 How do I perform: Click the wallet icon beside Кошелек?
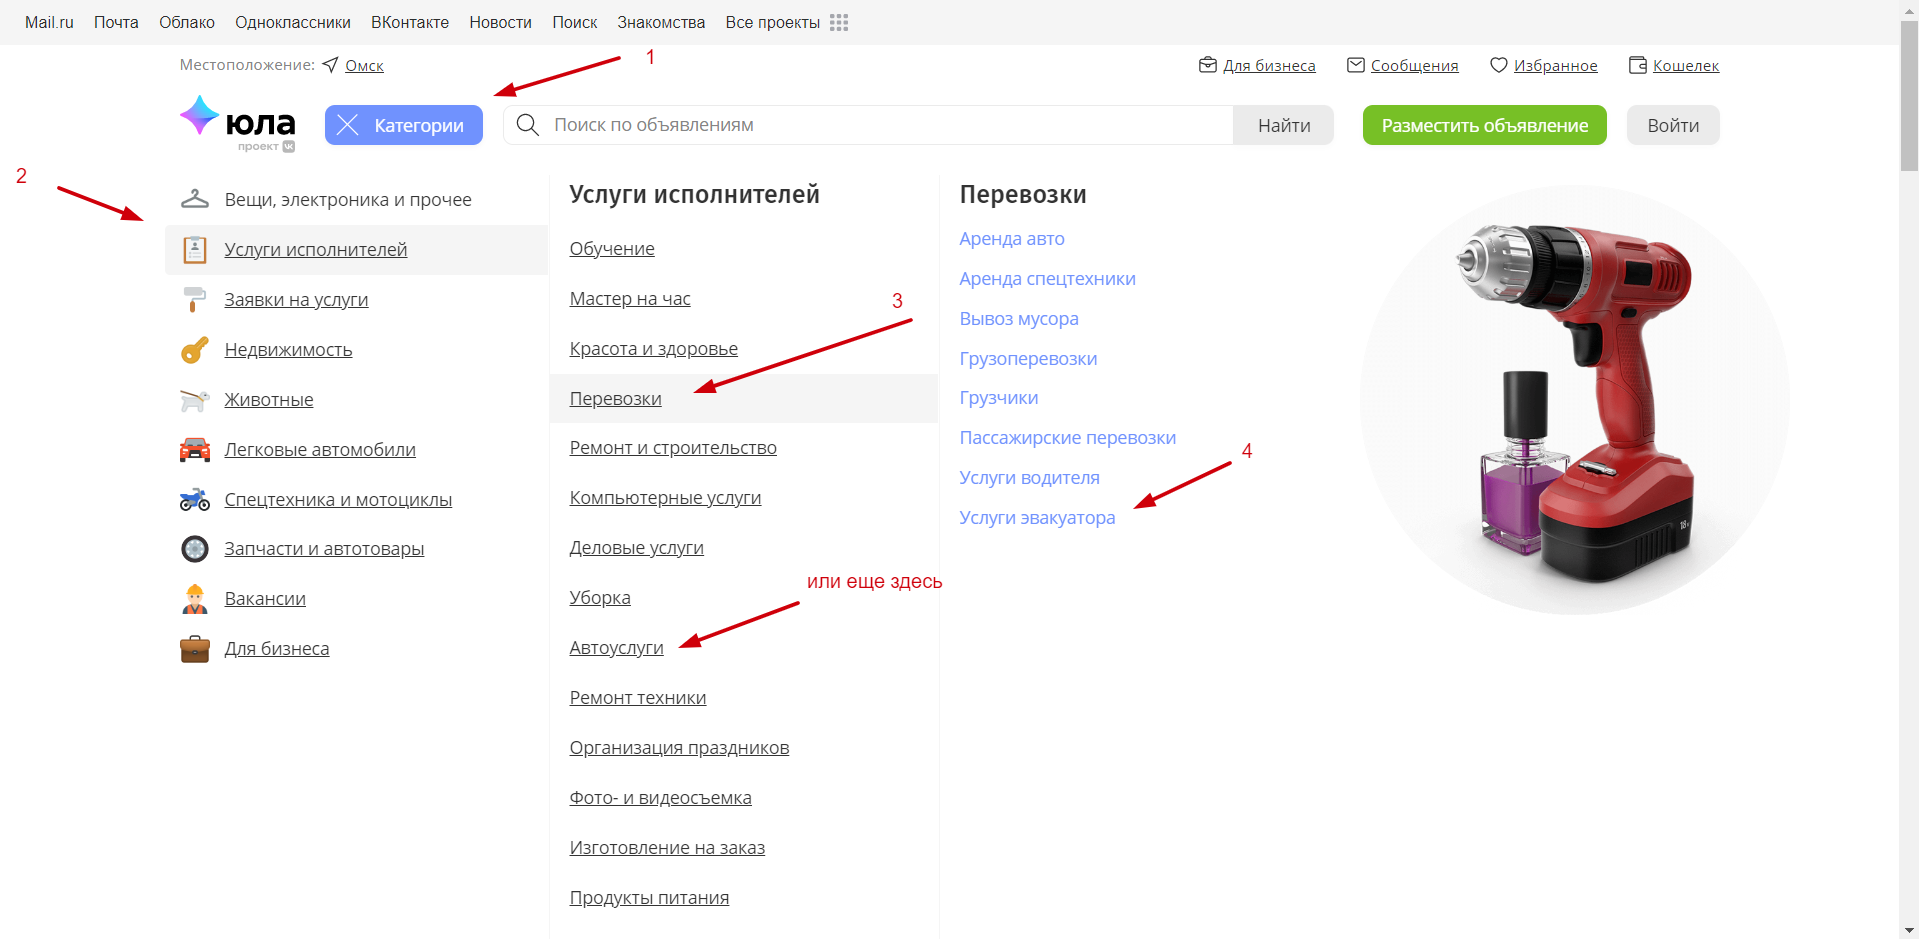coord(1638,65)
